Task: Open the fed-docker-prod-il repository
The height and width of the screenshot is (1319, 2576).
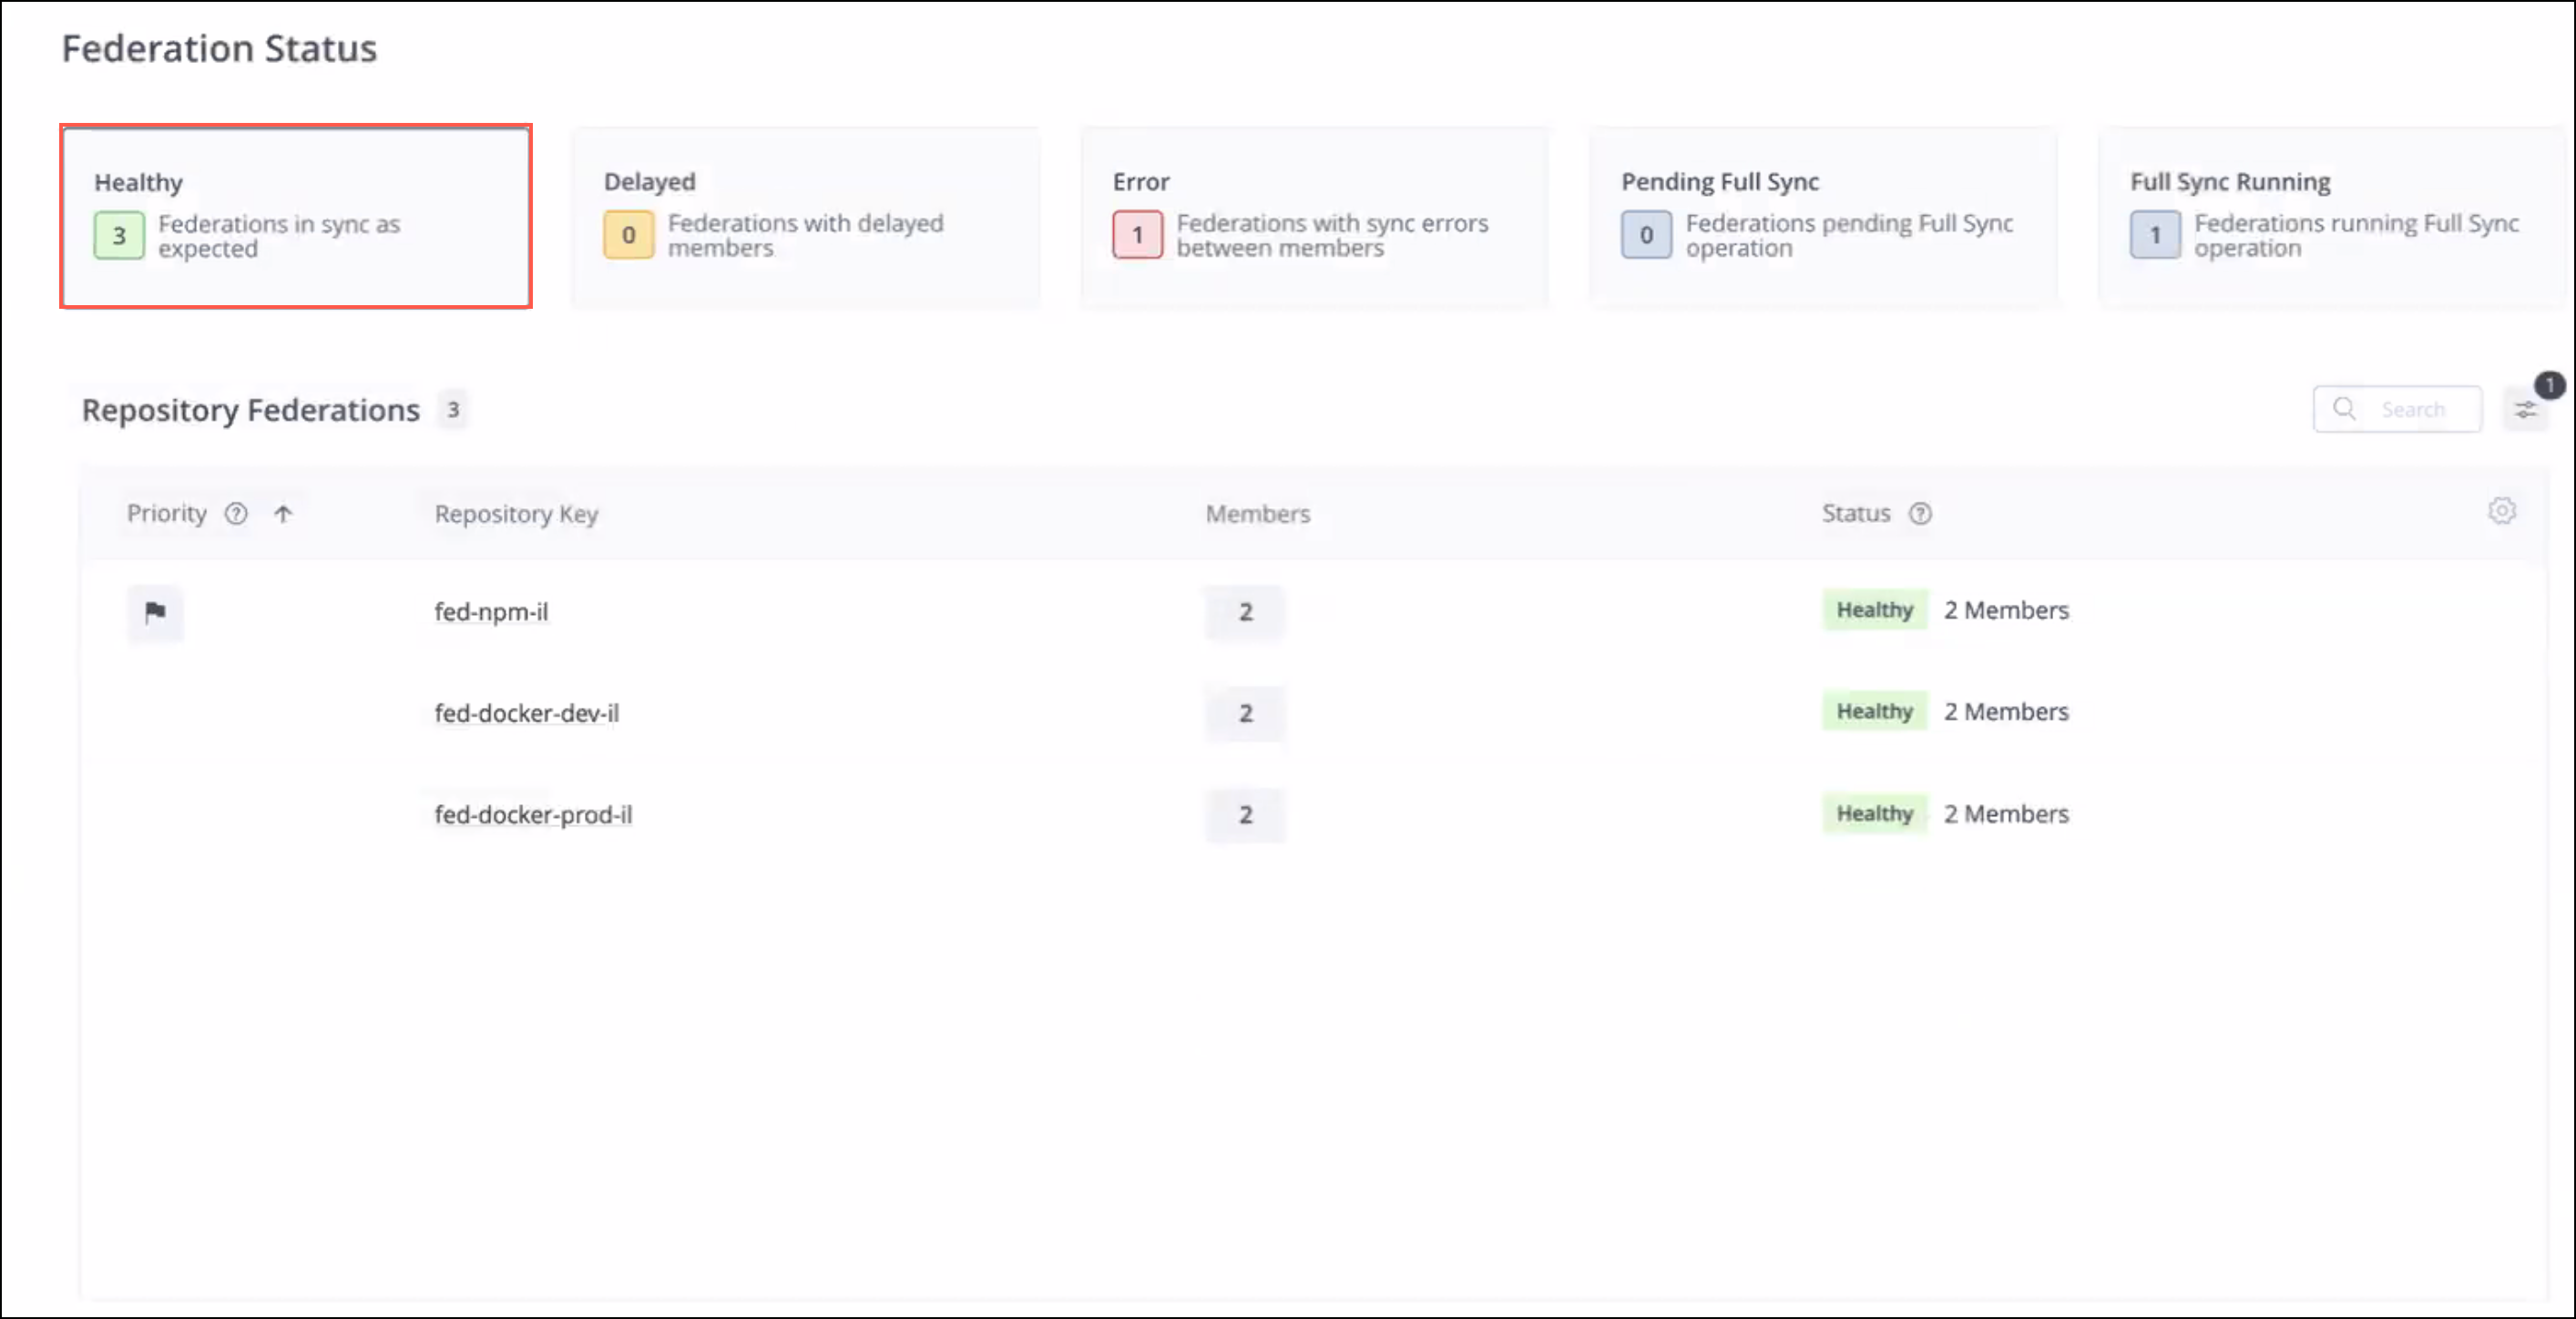Action: point(533,815)
